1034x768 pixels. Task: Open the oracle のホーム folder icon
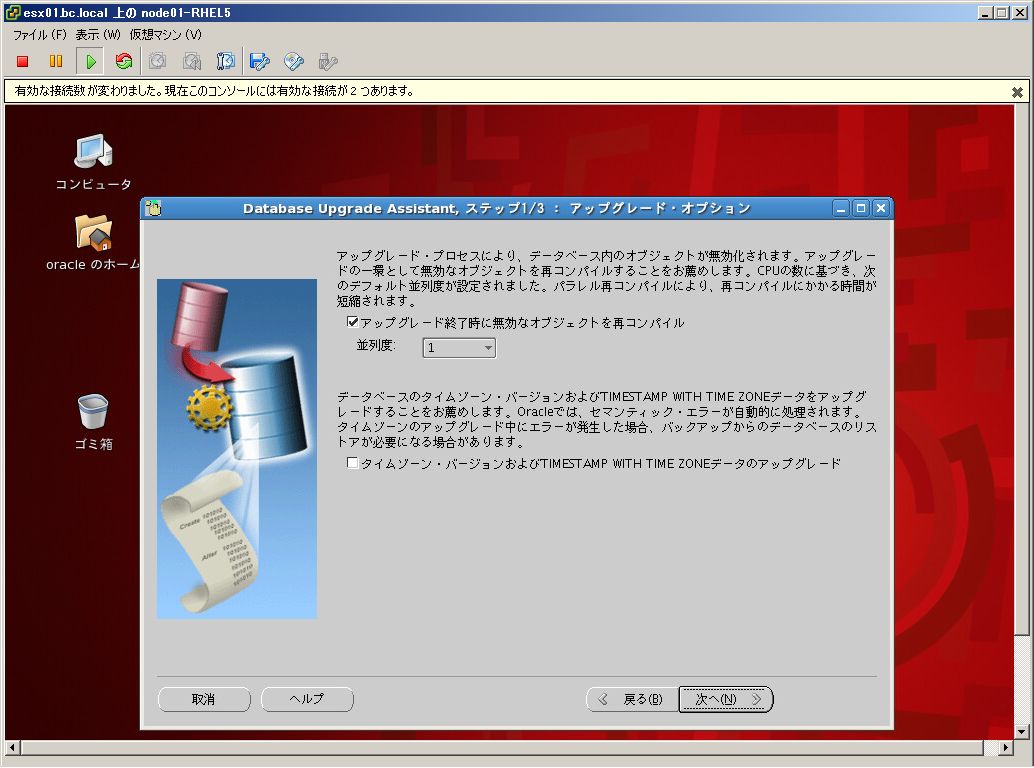click(x=93, y=242)
